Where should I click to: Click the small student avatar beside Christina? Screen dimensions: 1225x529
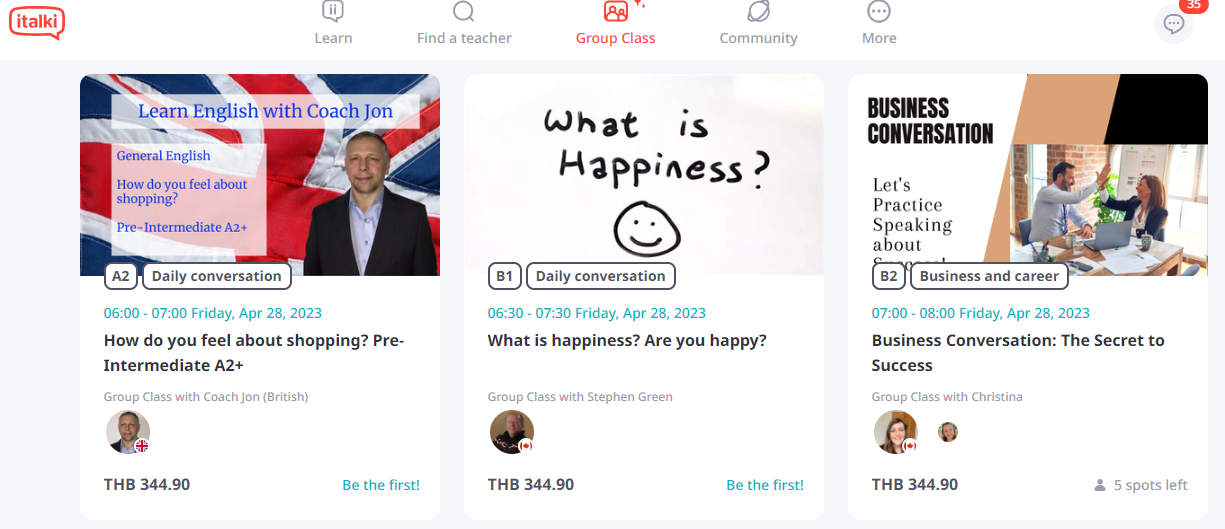pos(948,432)
